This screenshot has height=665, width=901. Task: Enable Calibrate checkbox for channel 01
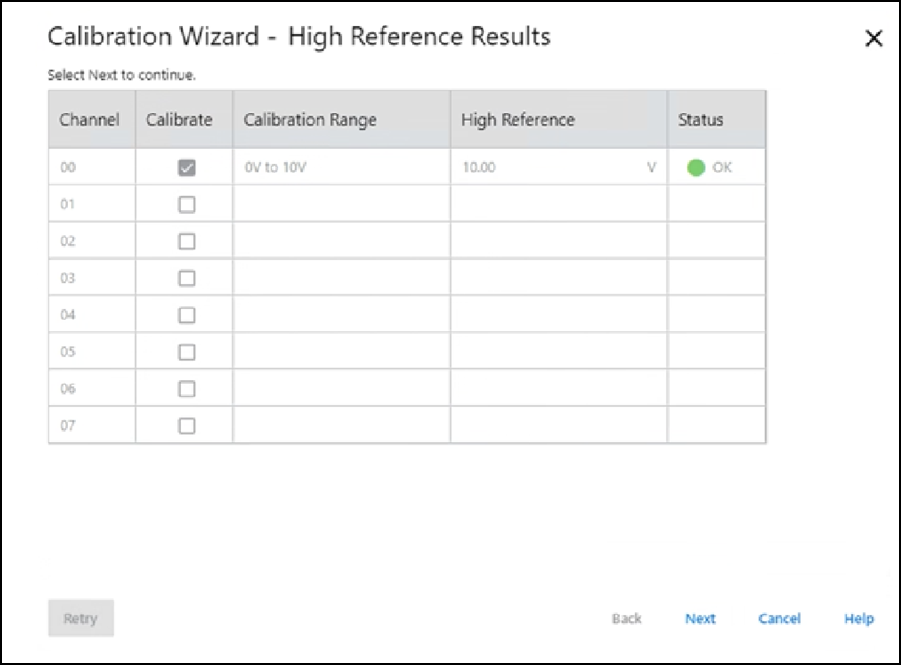click(x=186, y=205)
